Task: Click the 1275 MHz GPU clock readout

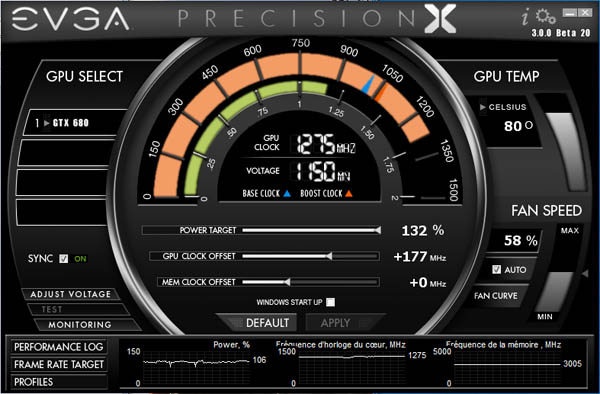Action: 326,144
